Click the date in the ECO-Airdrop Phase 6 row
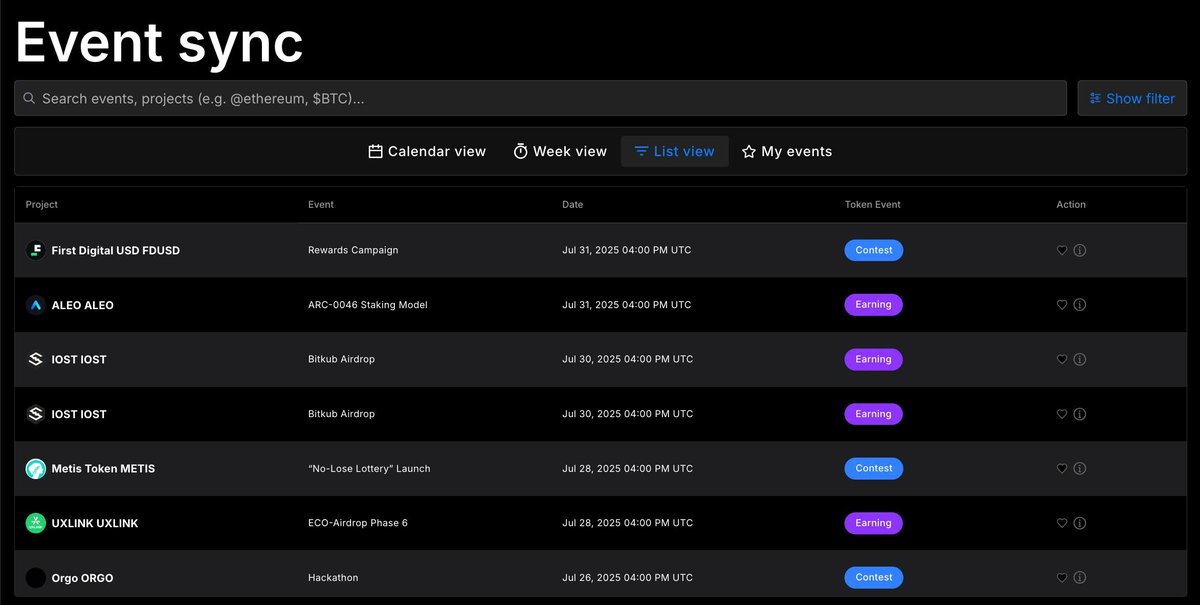This screenshot has height=605, width=1200. click(x=627, y=523)
